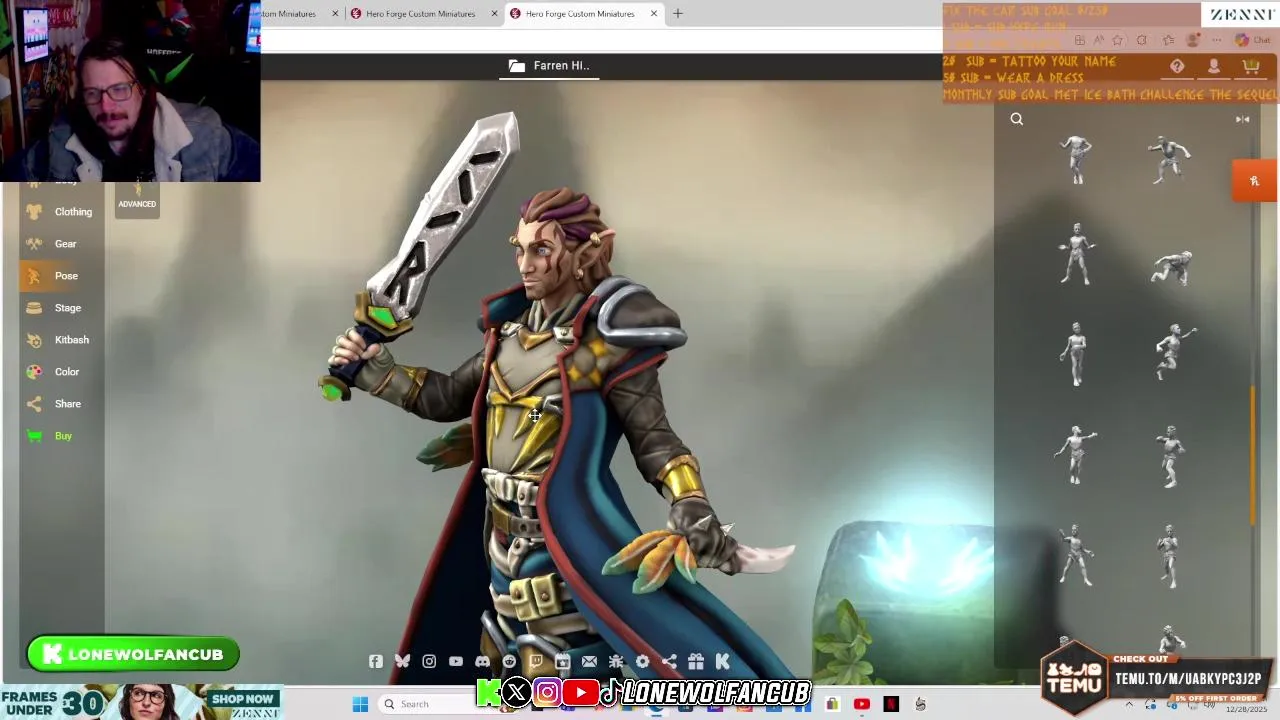Click the Facebook icon in footer bar
This screenshot has width=1280, height=720.
375,661
